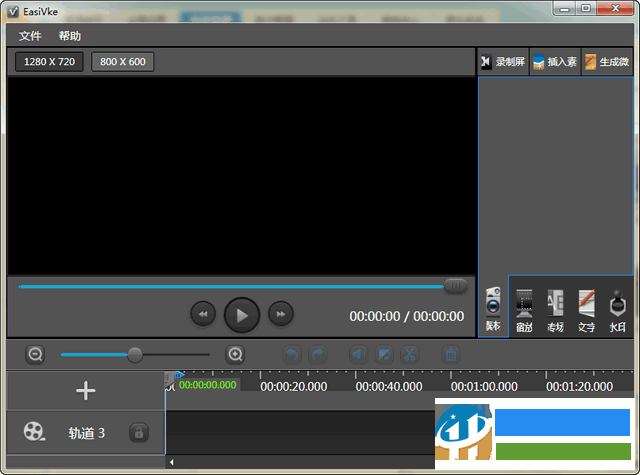Image resolution: width=640 pixels, height=475 pixels.
Task: Click the rewind button
Action: pyautogui.click(x=203, y=314)
